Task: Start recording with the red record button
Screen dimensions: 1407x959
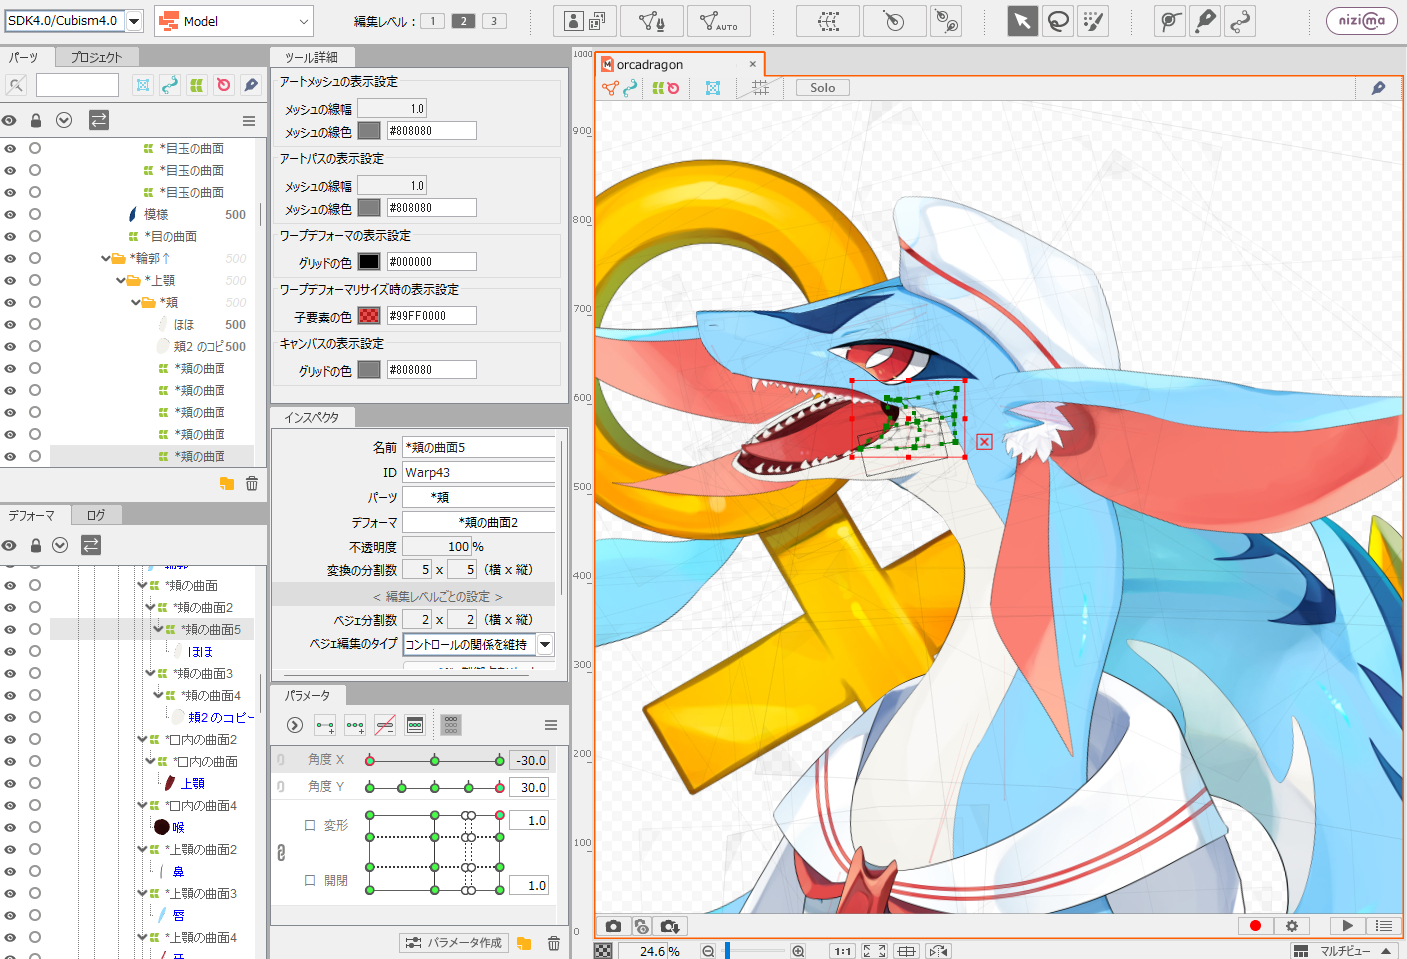Action: click(1255, 926)
